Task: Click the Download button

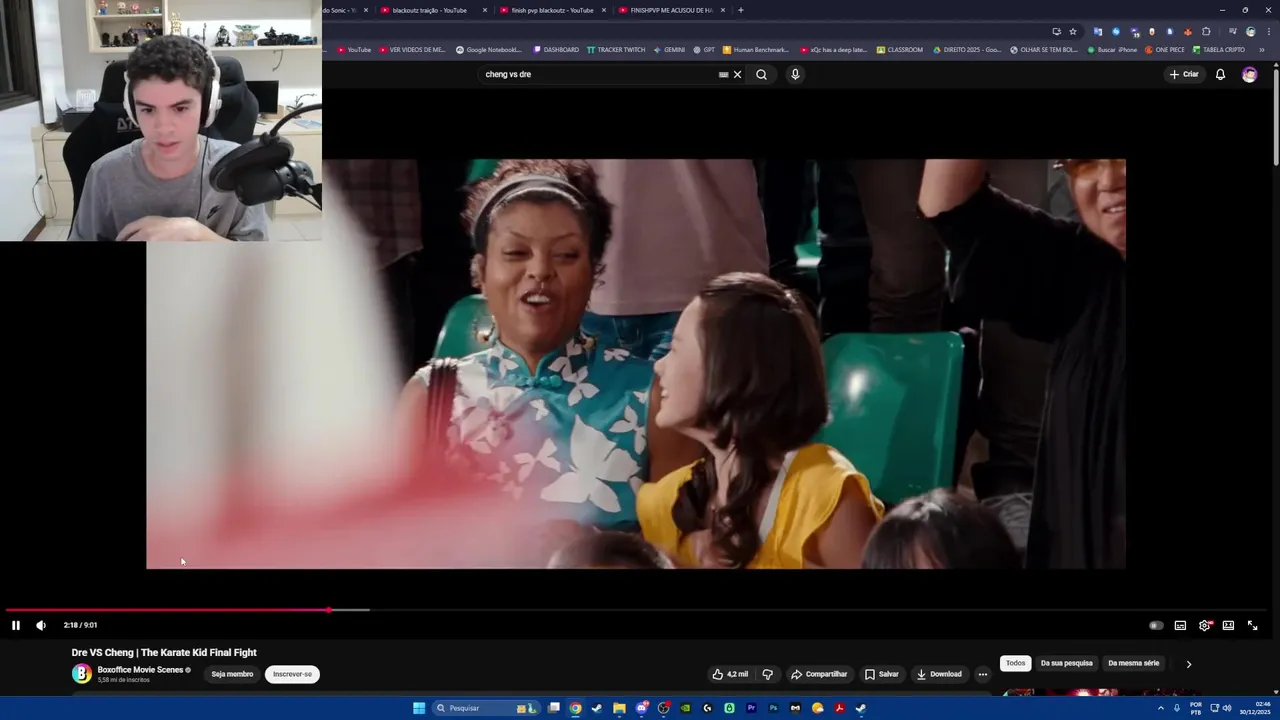Action: click(939, 674)
